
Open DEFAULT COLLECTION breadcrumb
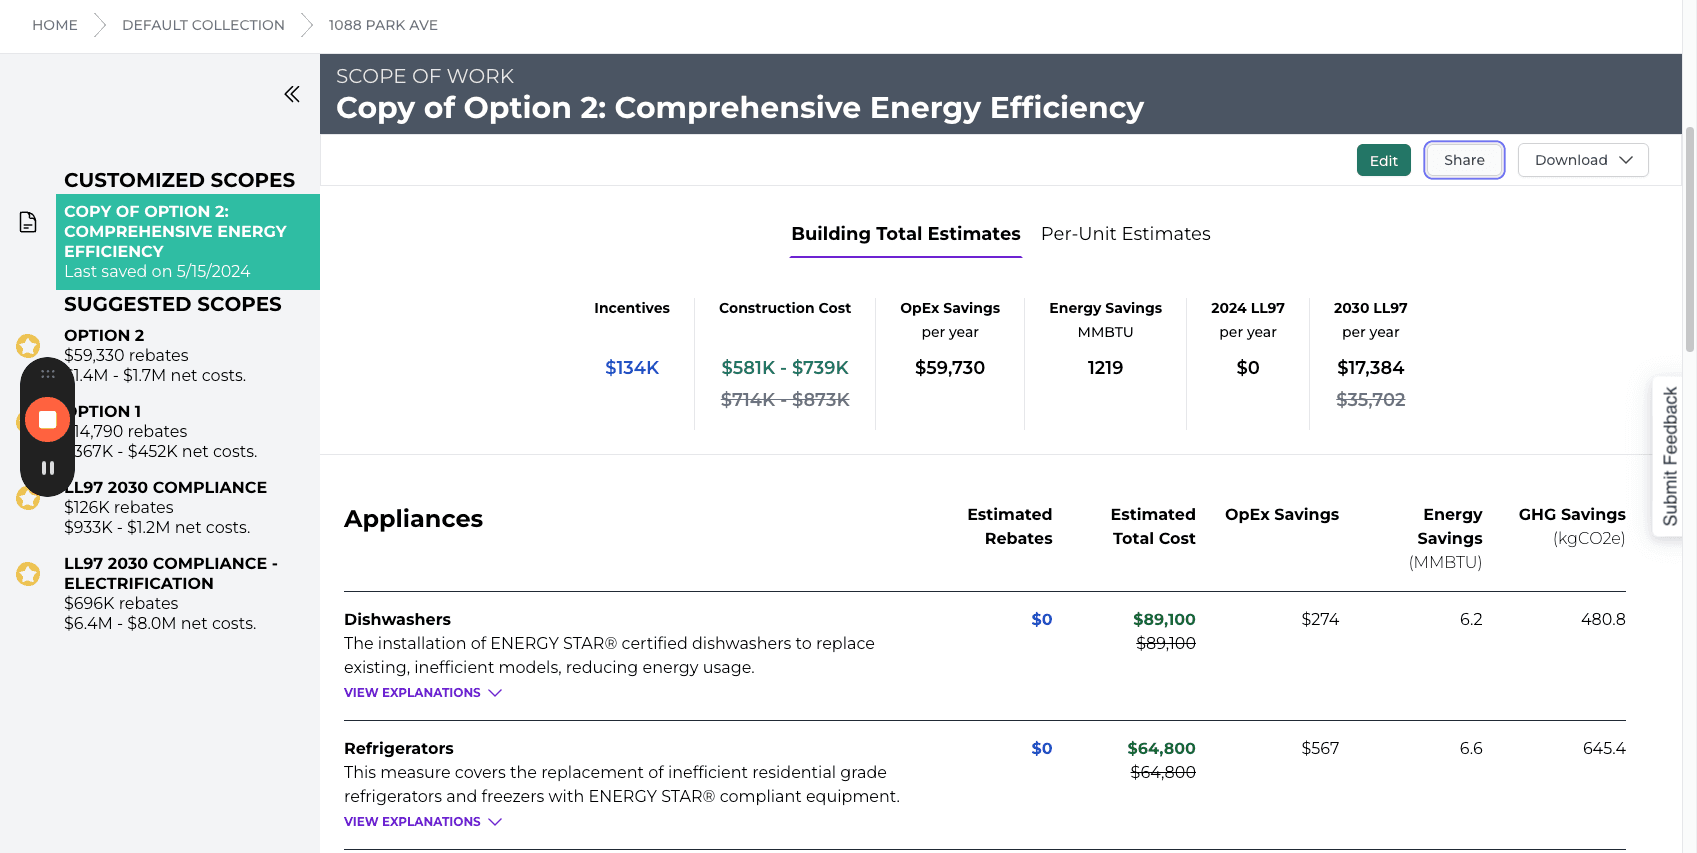pos(203,25)
